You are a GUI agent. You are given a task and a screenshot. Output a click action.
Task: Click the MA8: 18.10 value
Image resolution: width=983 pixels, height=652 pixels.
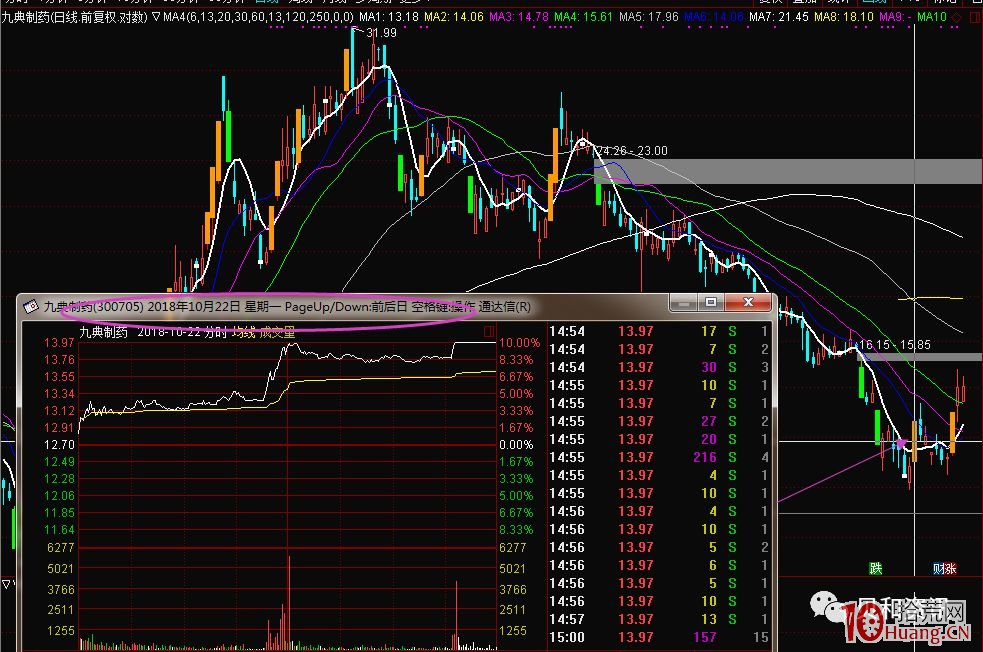[844, 17]
